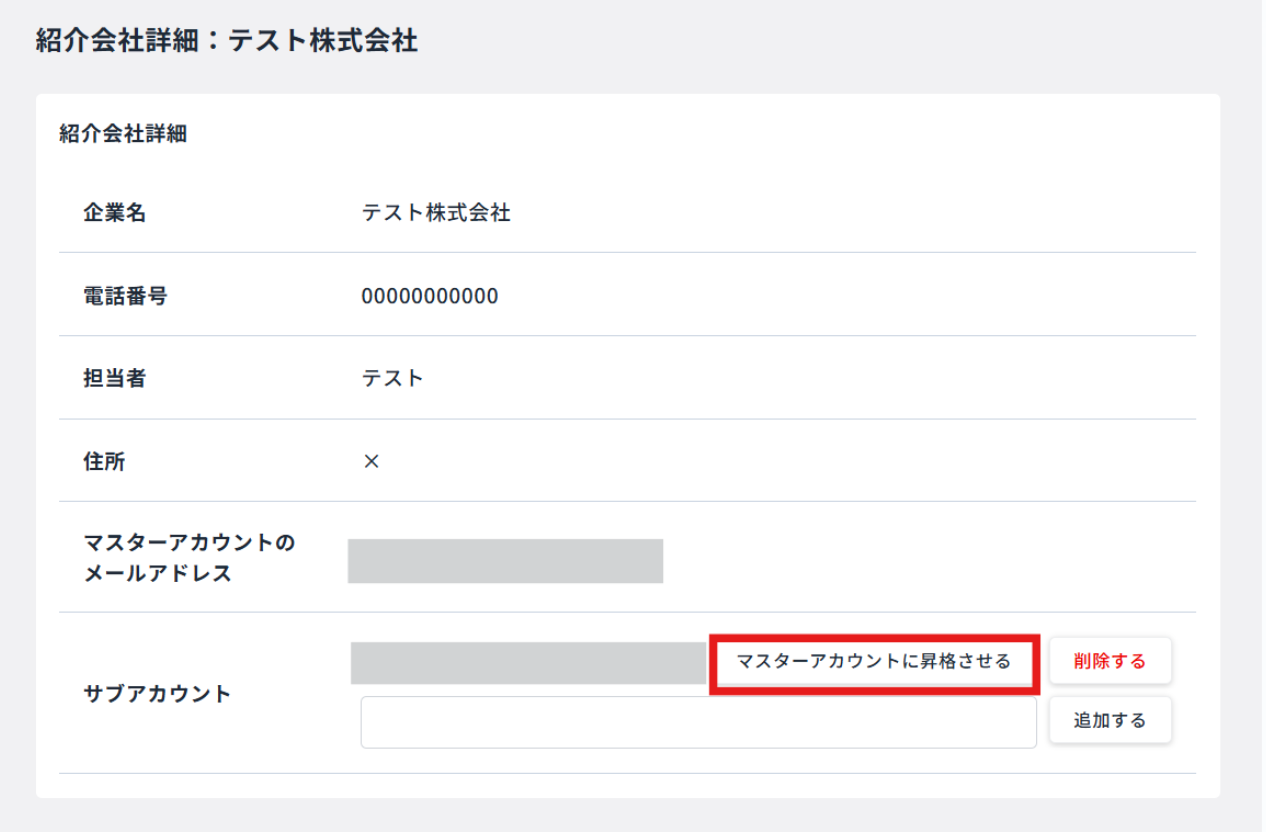Click the 企業名 field label

109,211
